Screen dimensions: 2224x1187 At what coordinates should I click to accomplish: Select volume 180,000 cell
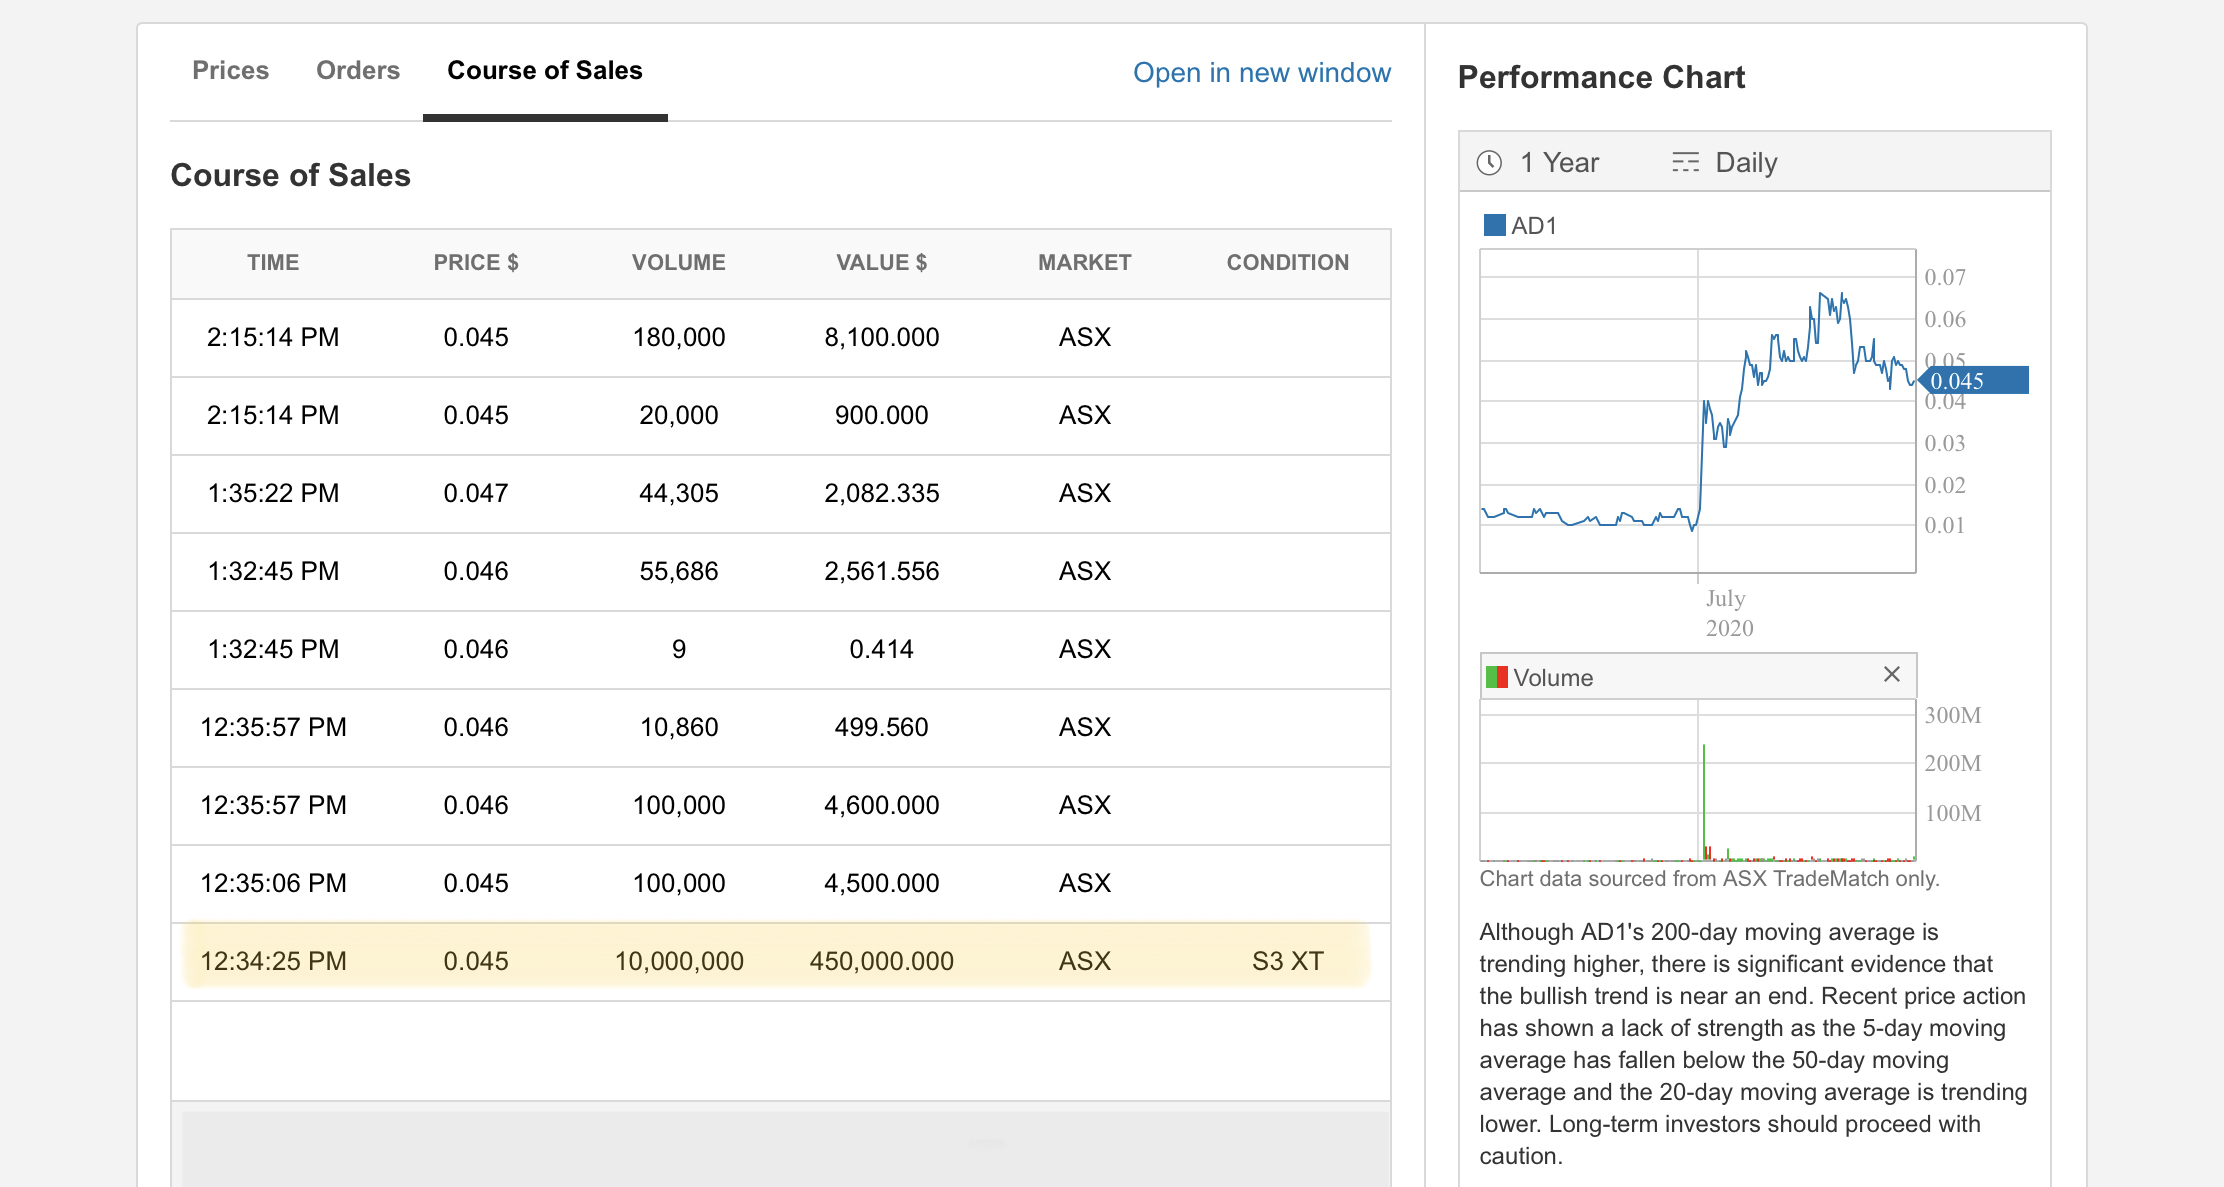(679, 337)
